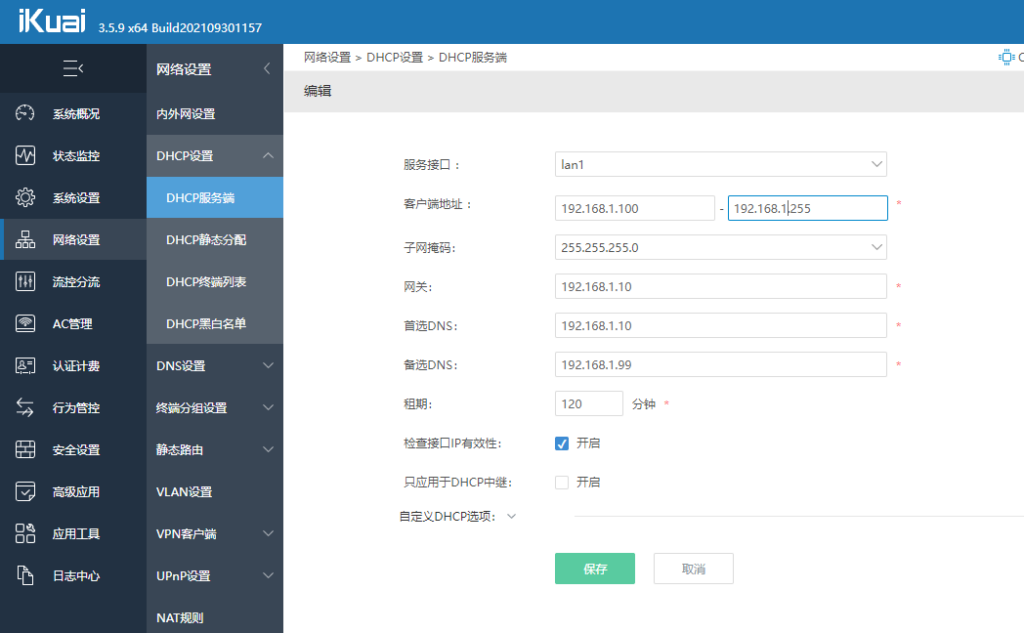Click the 流控分流 sliders icon
This screenshot has width=1024, height=633.
coord(26,282)
